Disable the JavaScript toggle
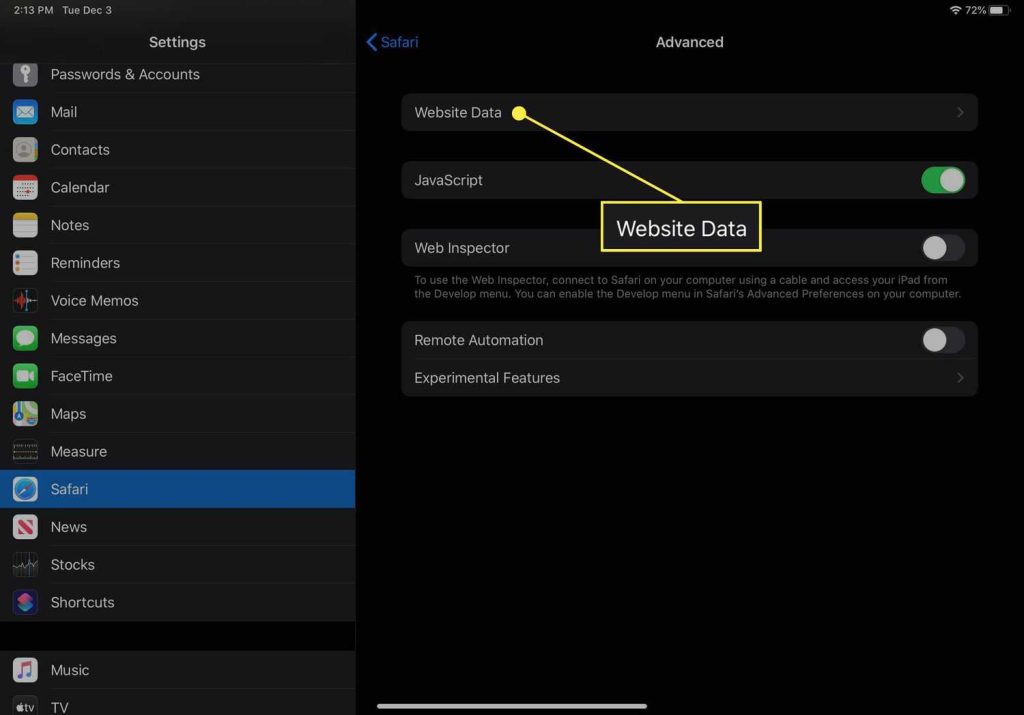 [942, 180]
